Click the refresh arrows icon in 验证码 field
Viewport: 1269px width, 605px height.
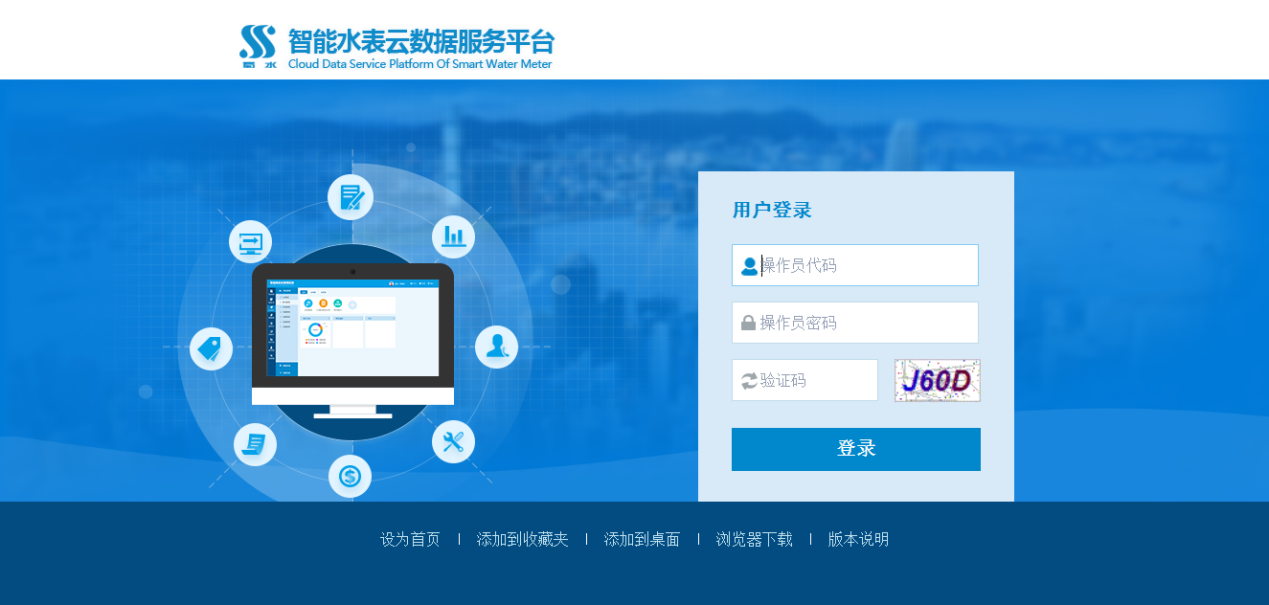[x=749, y=381]
